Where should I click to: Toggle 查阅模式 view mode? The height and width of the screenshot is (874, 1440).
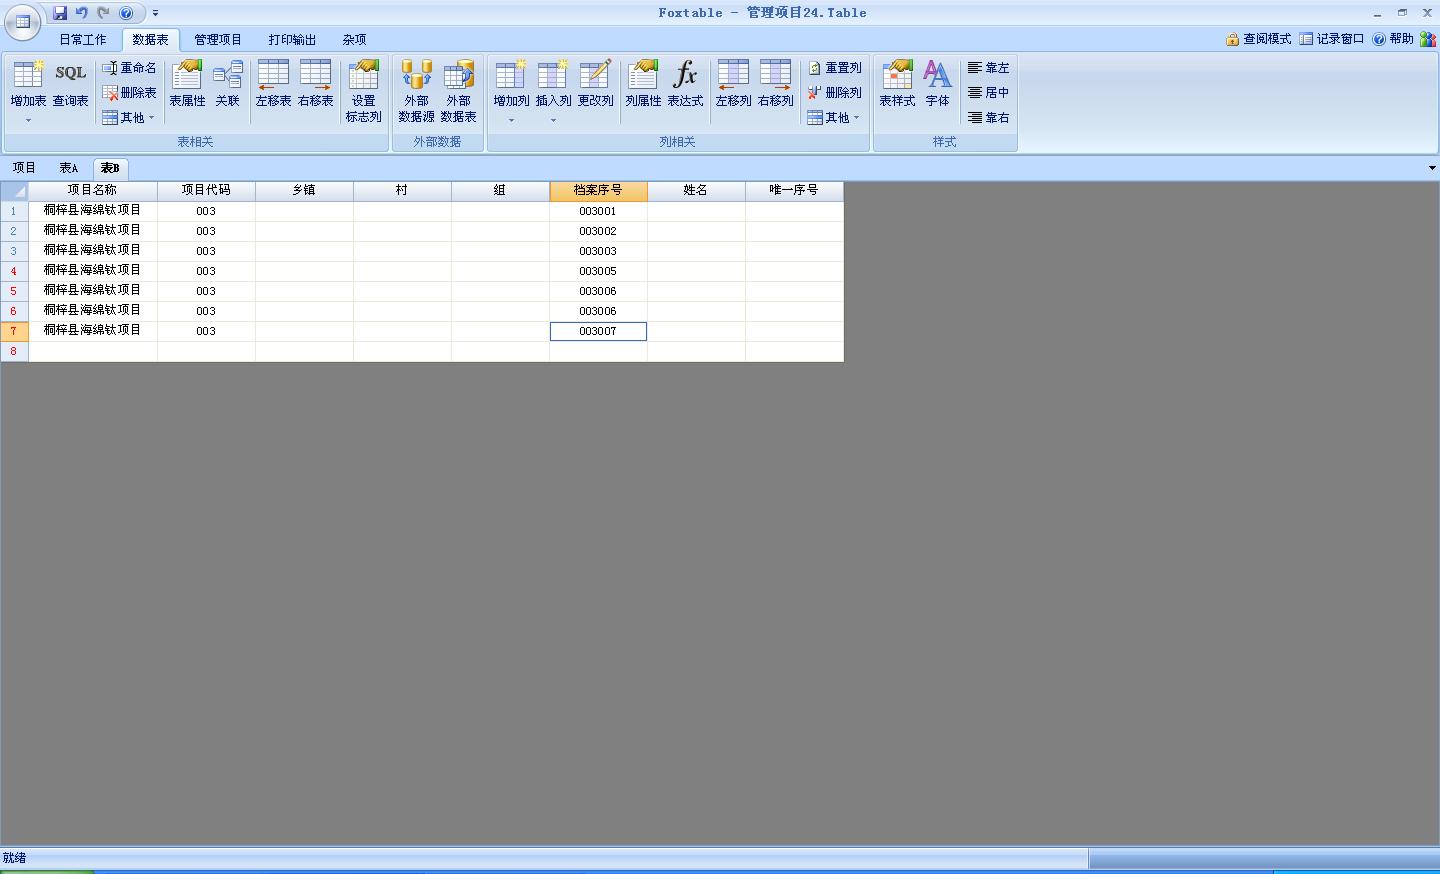(x=1258, y=39)
